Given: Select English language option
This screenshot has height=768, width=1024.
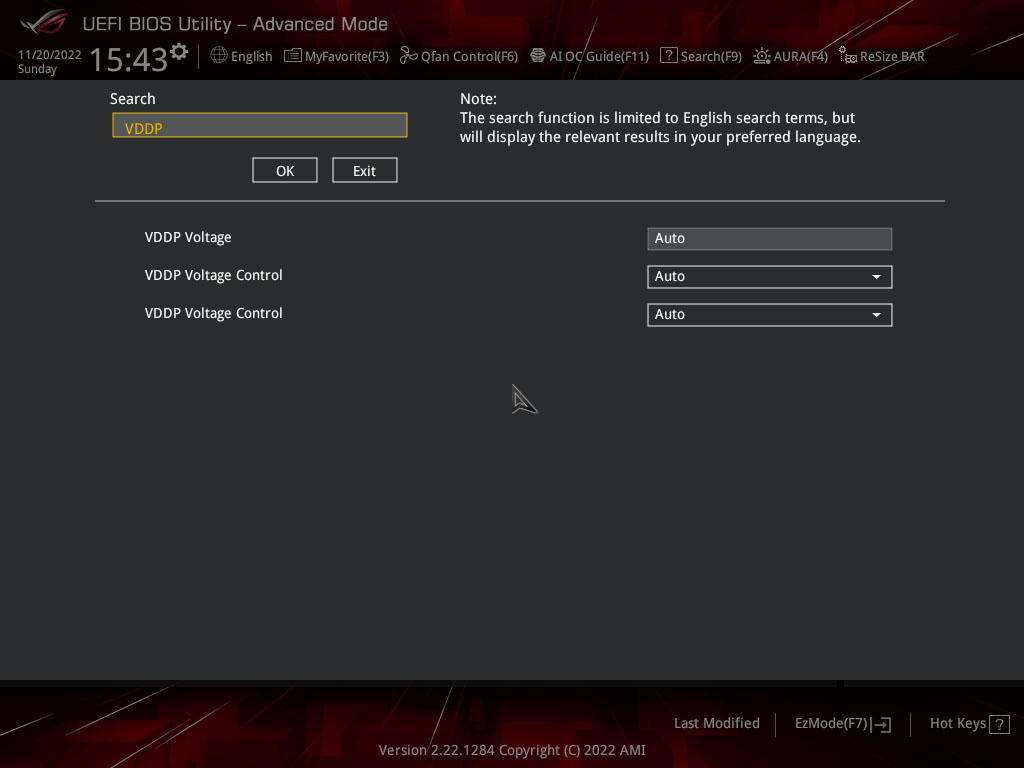Looking at the screenshot, I should (x=251, y=56).
